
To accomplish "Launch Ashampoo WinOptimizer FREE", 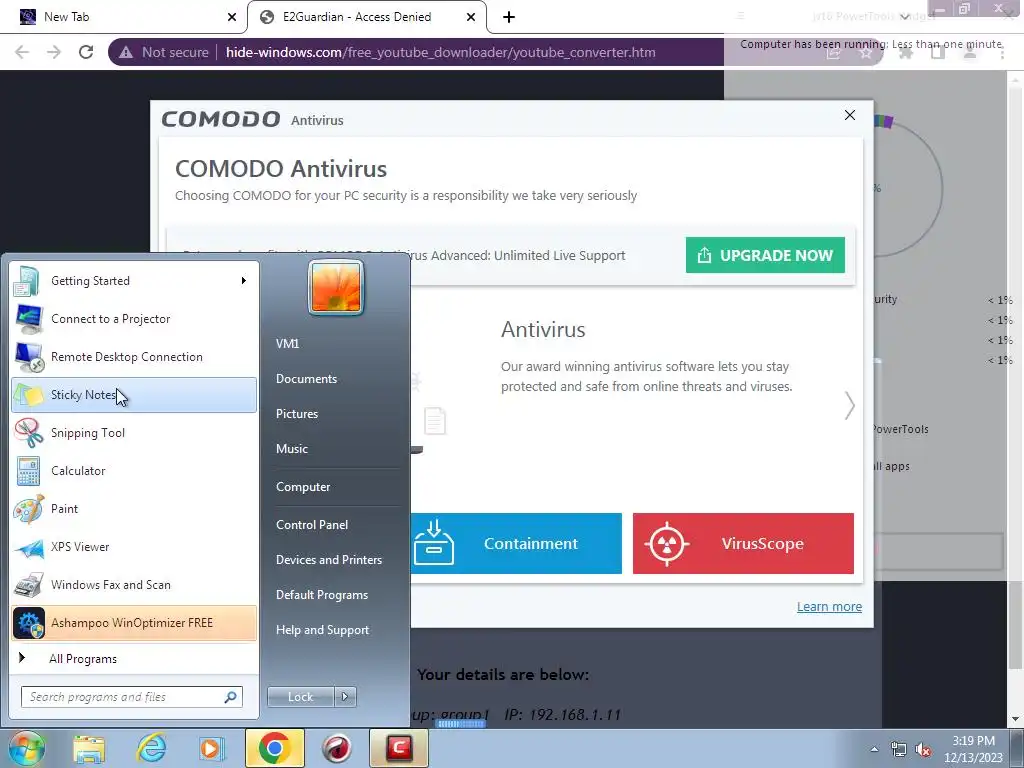I will 134,622.
